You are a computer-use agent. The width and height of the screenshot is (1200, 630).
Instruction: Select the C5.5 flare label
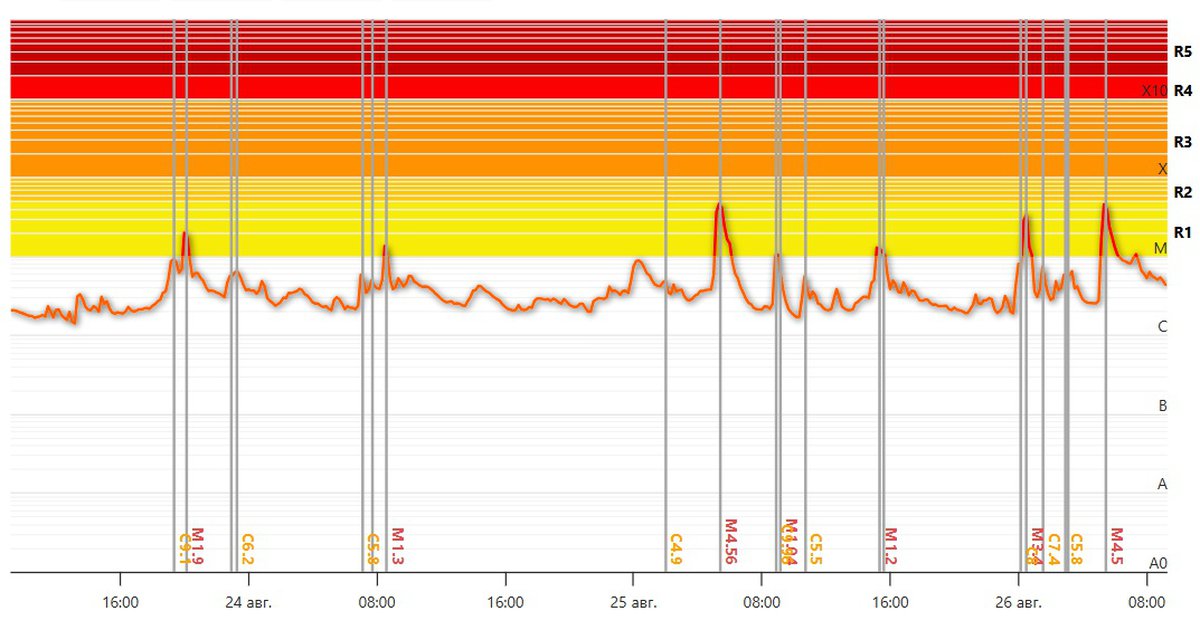coord(815,548)
